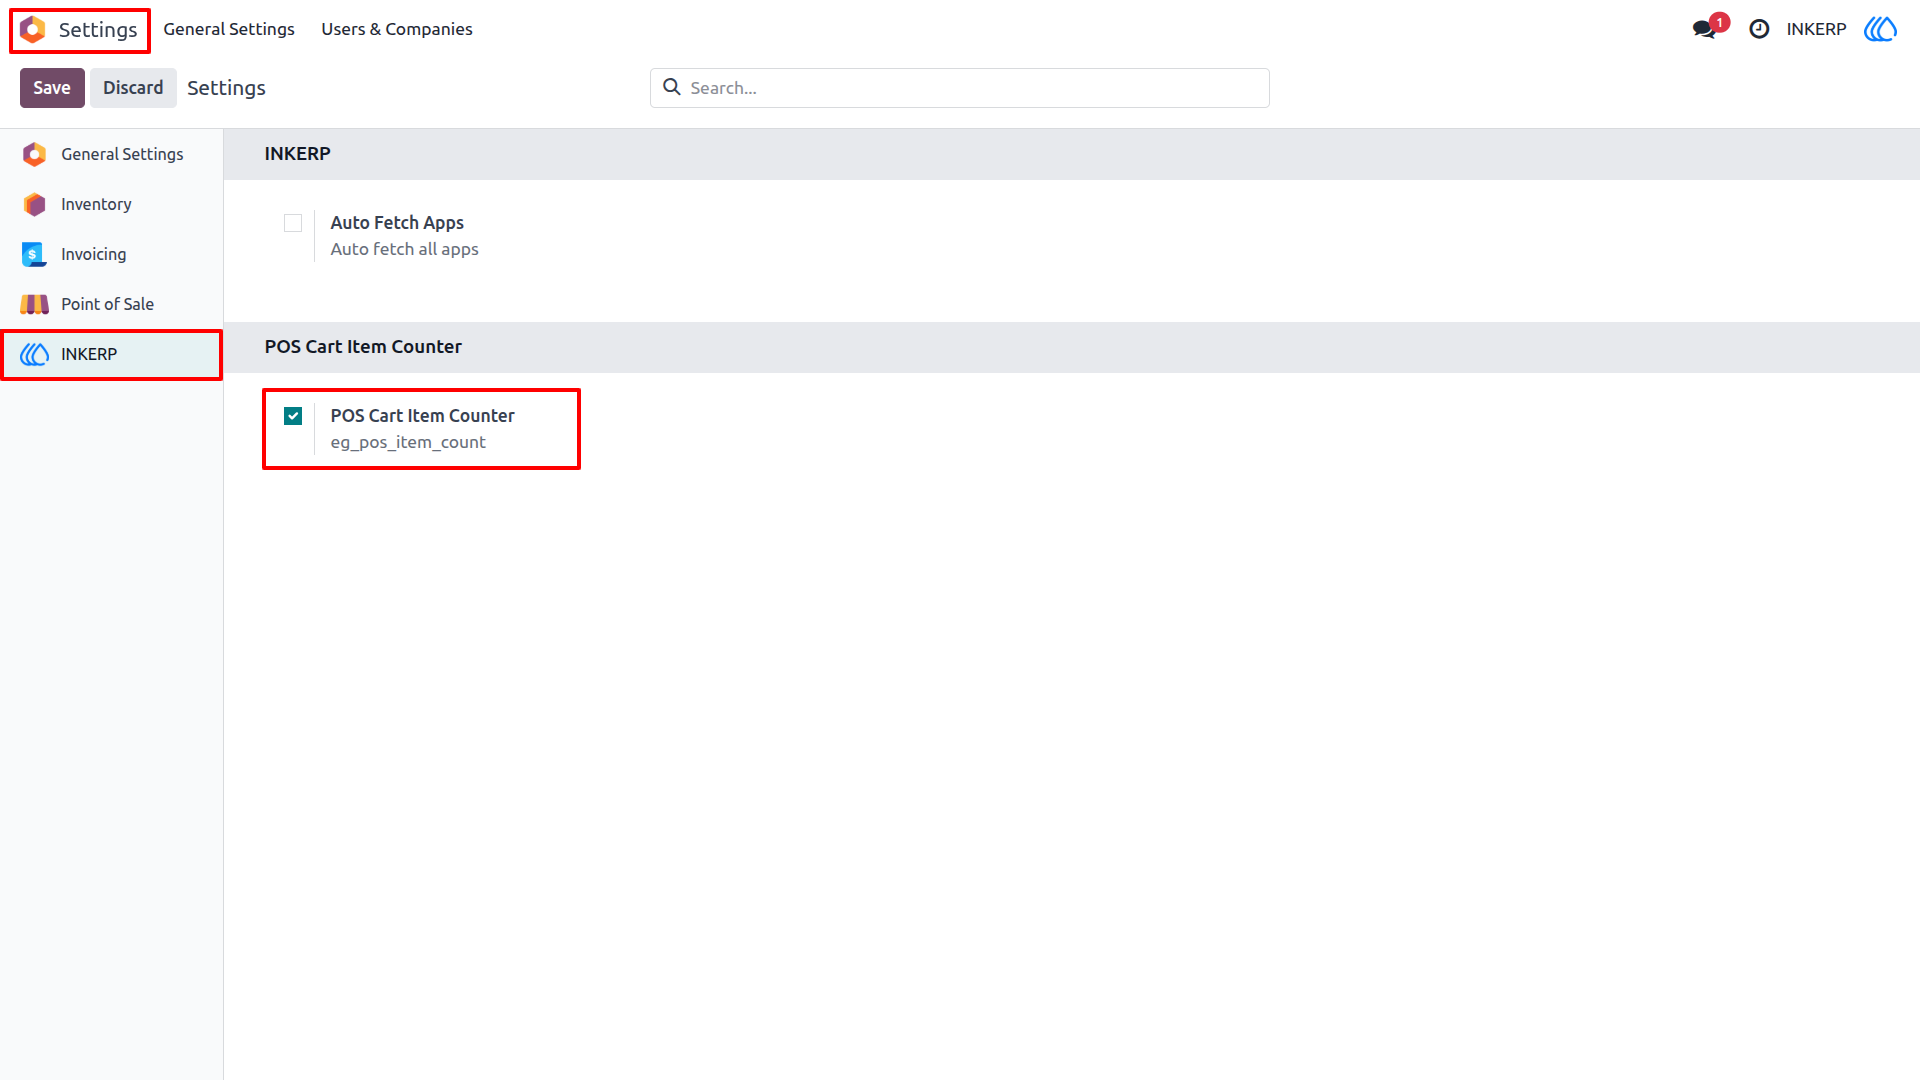This screenshot has height=1080, width=1920.
Task: Discard the settings changes
Action: pyautogui.click(x=133, y=88)
